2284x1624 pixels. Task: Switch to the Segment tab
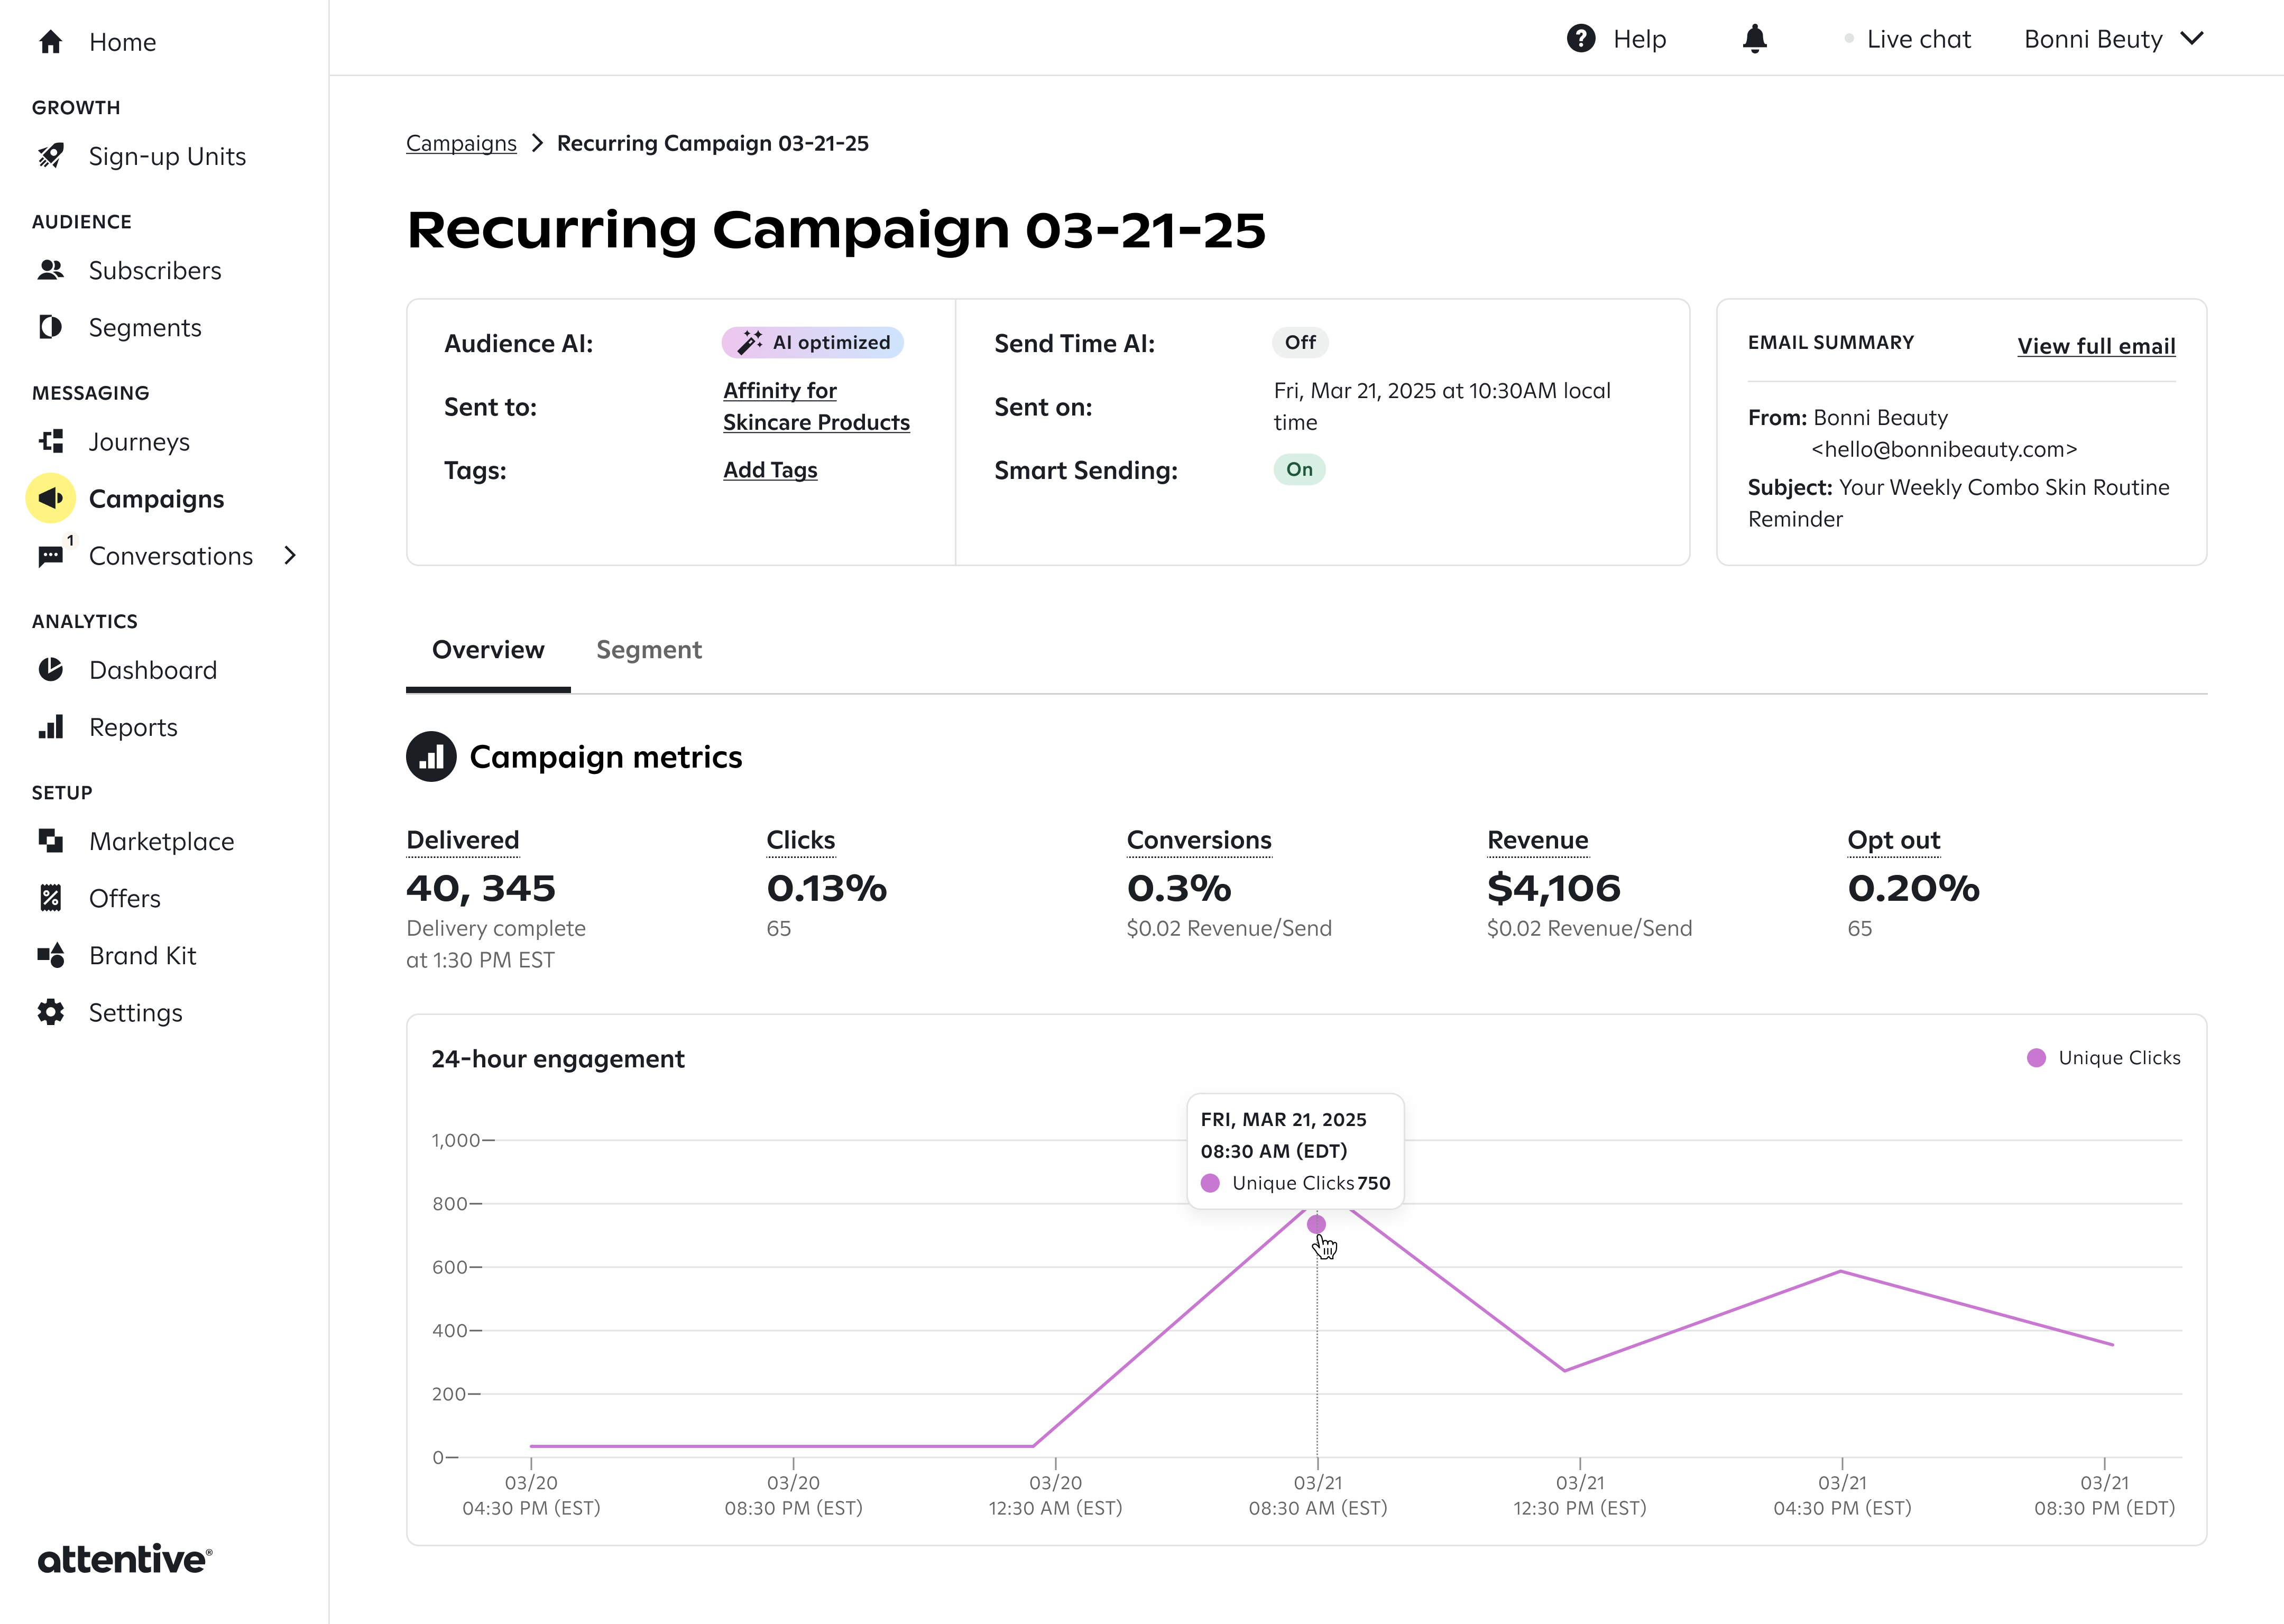(x=649, y=650)
